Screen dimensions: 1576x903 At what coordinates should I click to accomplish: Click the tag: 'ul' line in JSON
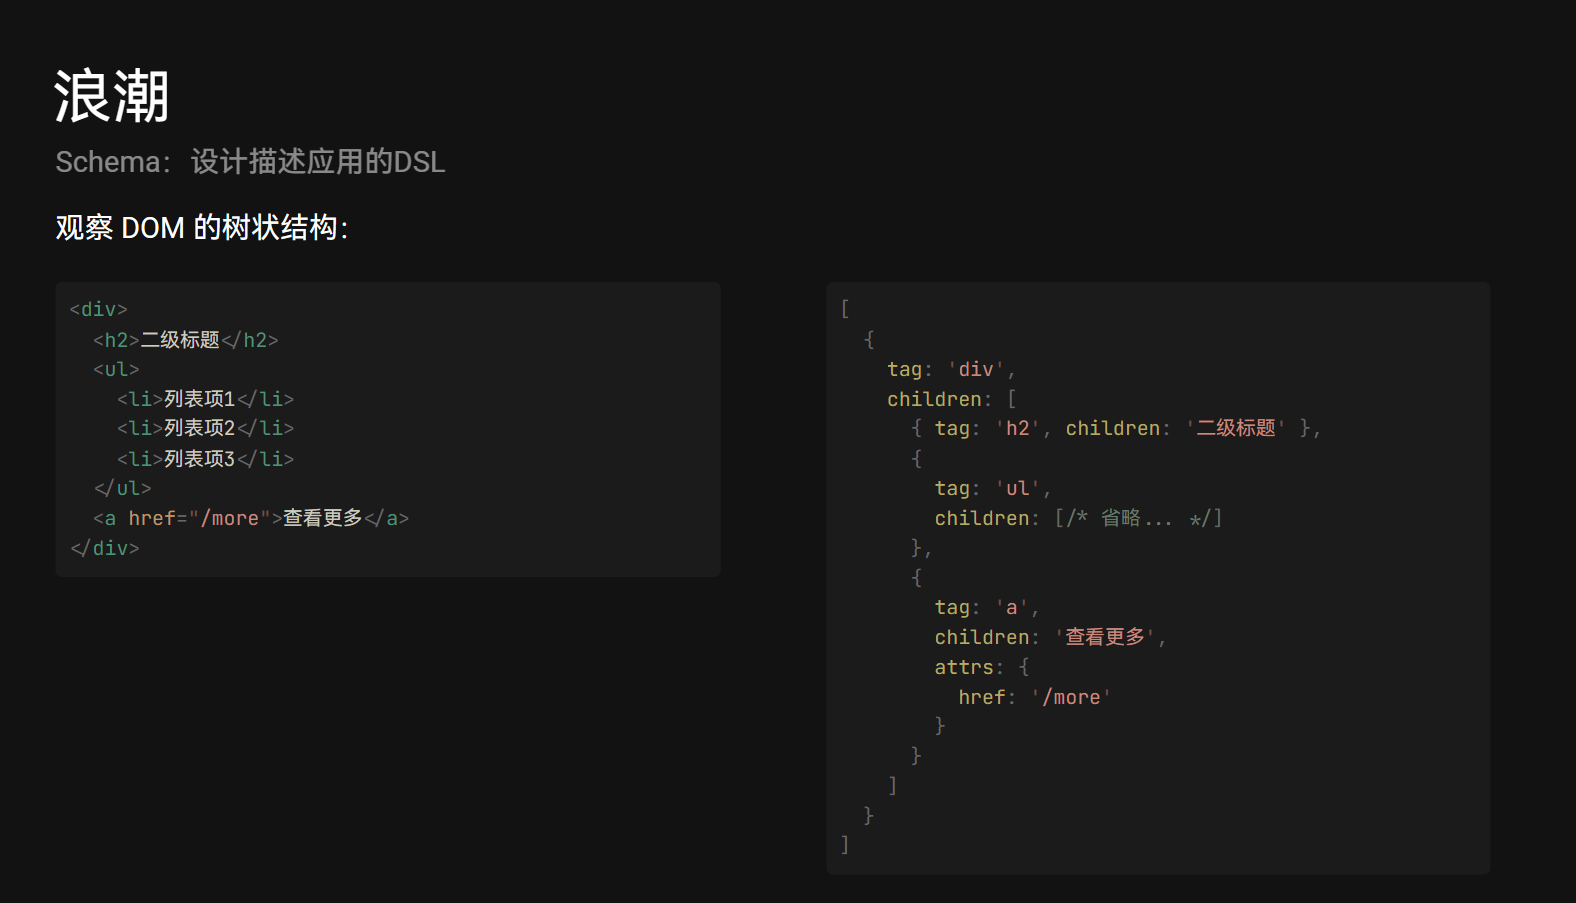click(x=992, y=489)
